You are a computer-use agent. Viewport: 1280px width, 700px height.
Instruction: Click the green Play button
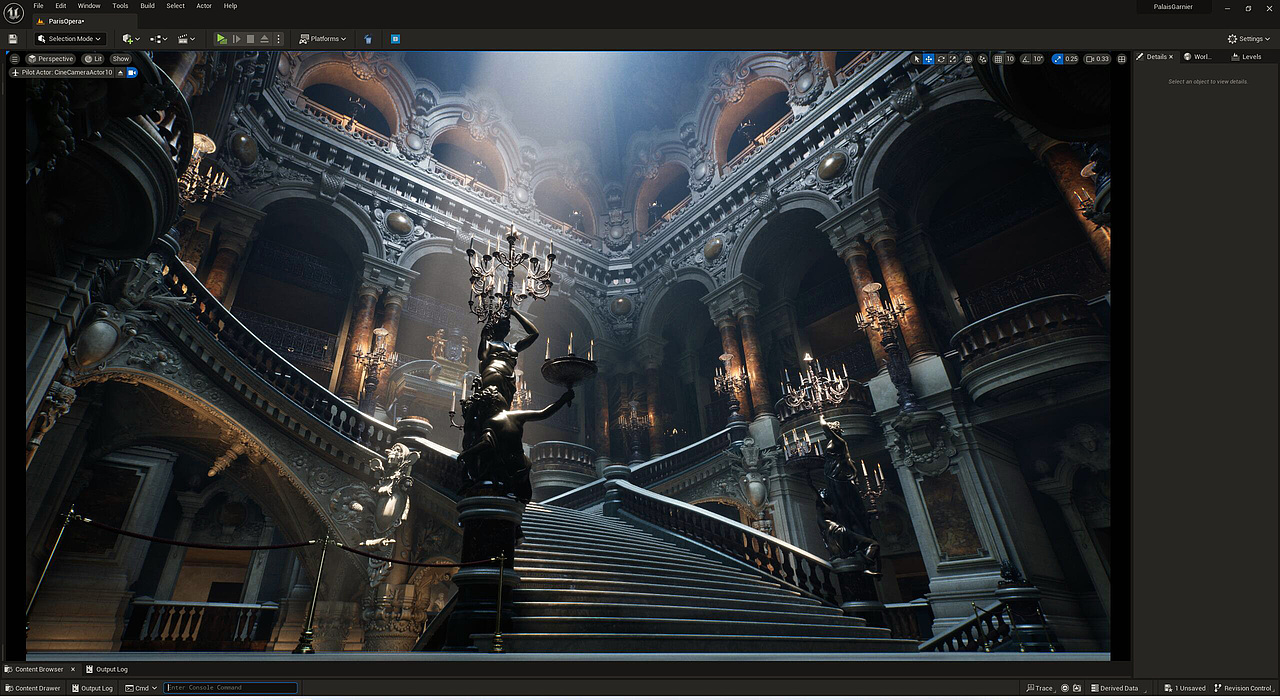pyautogui.click(x=222, y=39)
